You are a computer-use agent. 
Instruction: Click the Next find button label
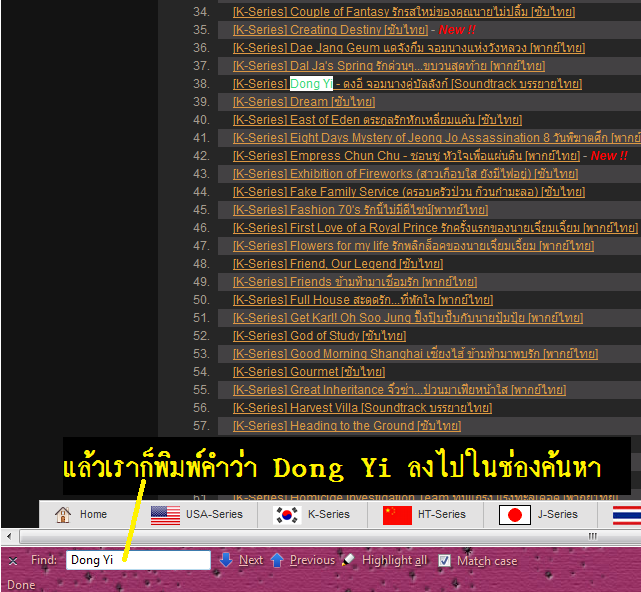251,560
